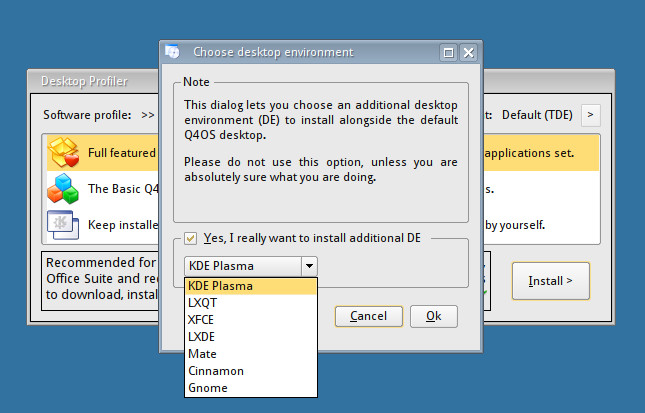This screenshot has height=413, width=645.
Task: Click the Note text about Q4OS desktop
Action: click(x=321, y=120)
